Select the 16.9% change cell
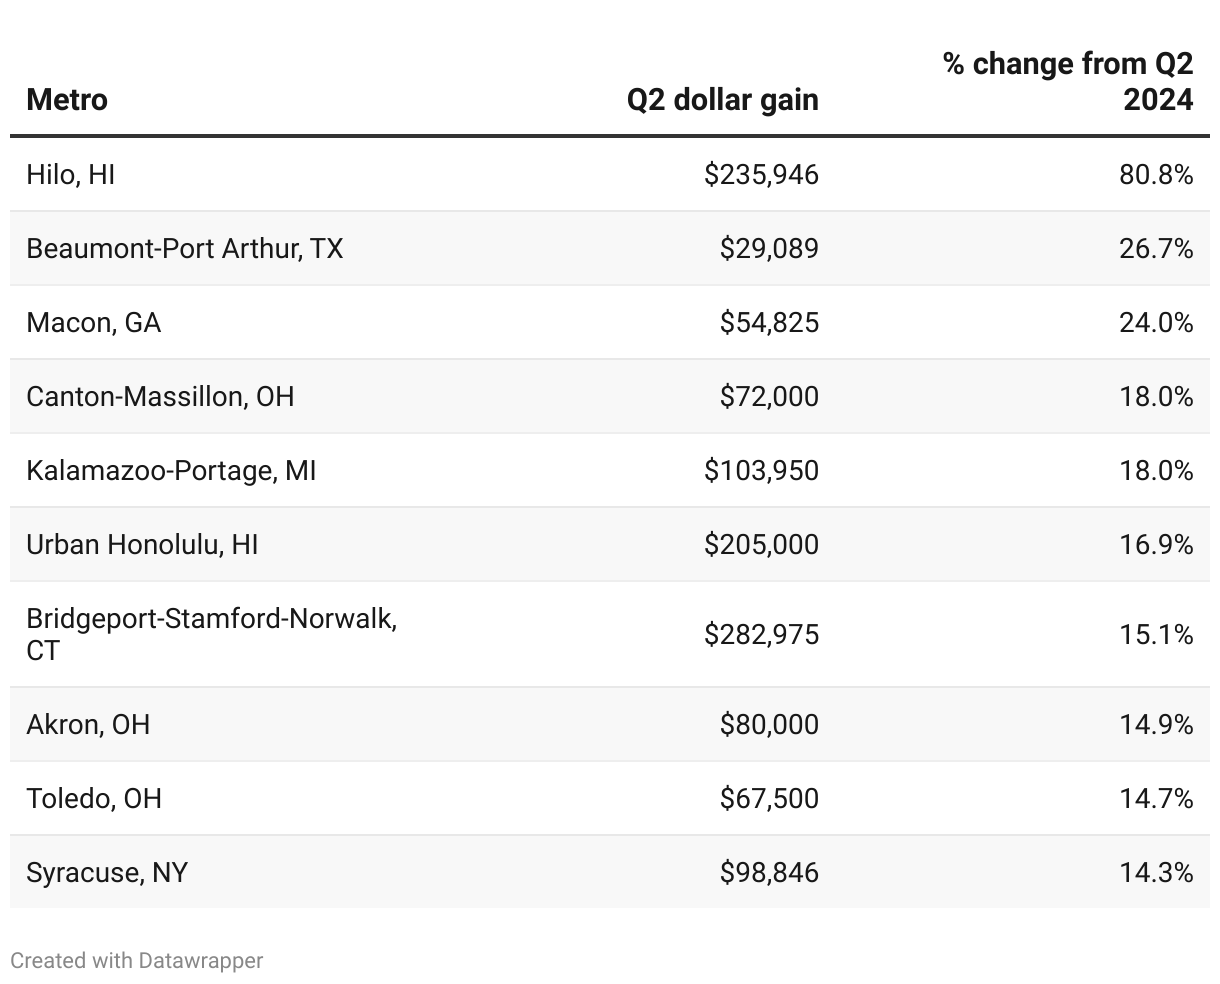The width and height of the screenshot is (1220, 984). click(x=1156, y=545)
